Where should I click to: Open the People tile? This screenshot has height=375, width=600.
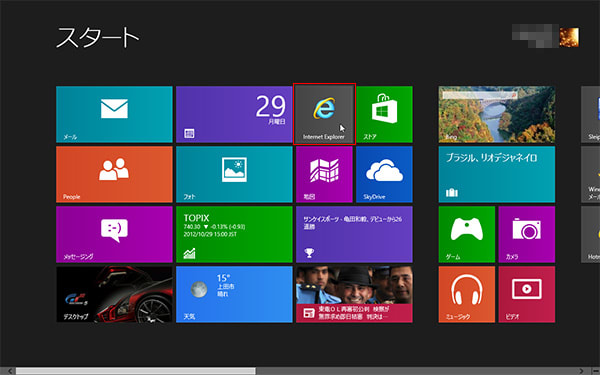[114, 174]
